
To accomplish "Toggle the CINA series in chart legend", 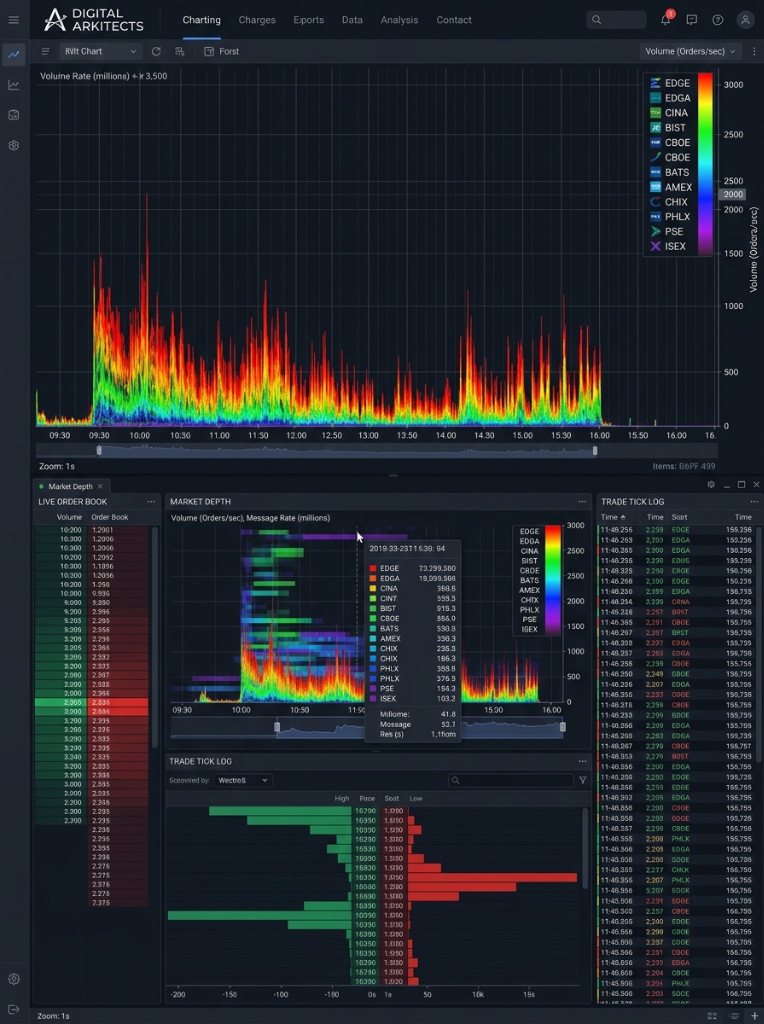I will [x=669, y=112].
